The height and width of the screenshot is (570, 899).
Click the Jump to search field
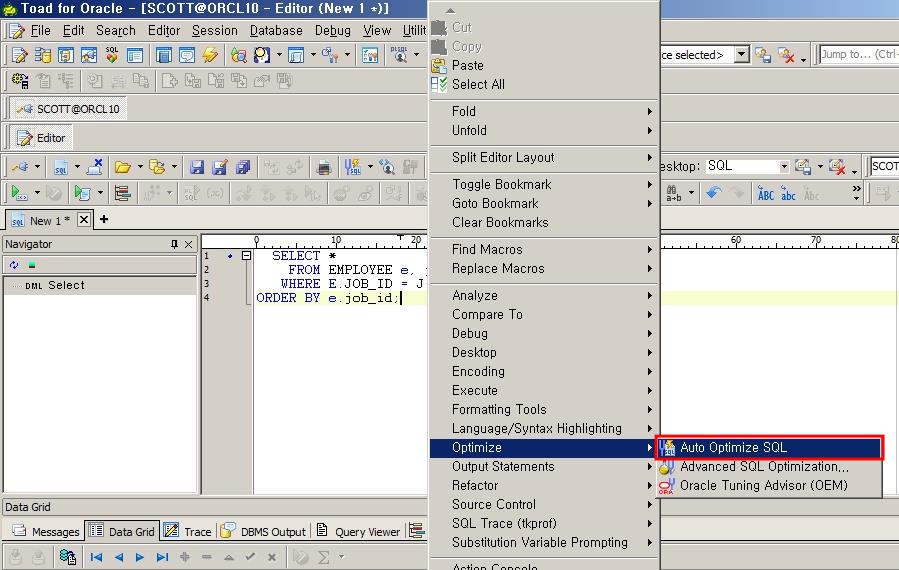(x=858, y=55)
